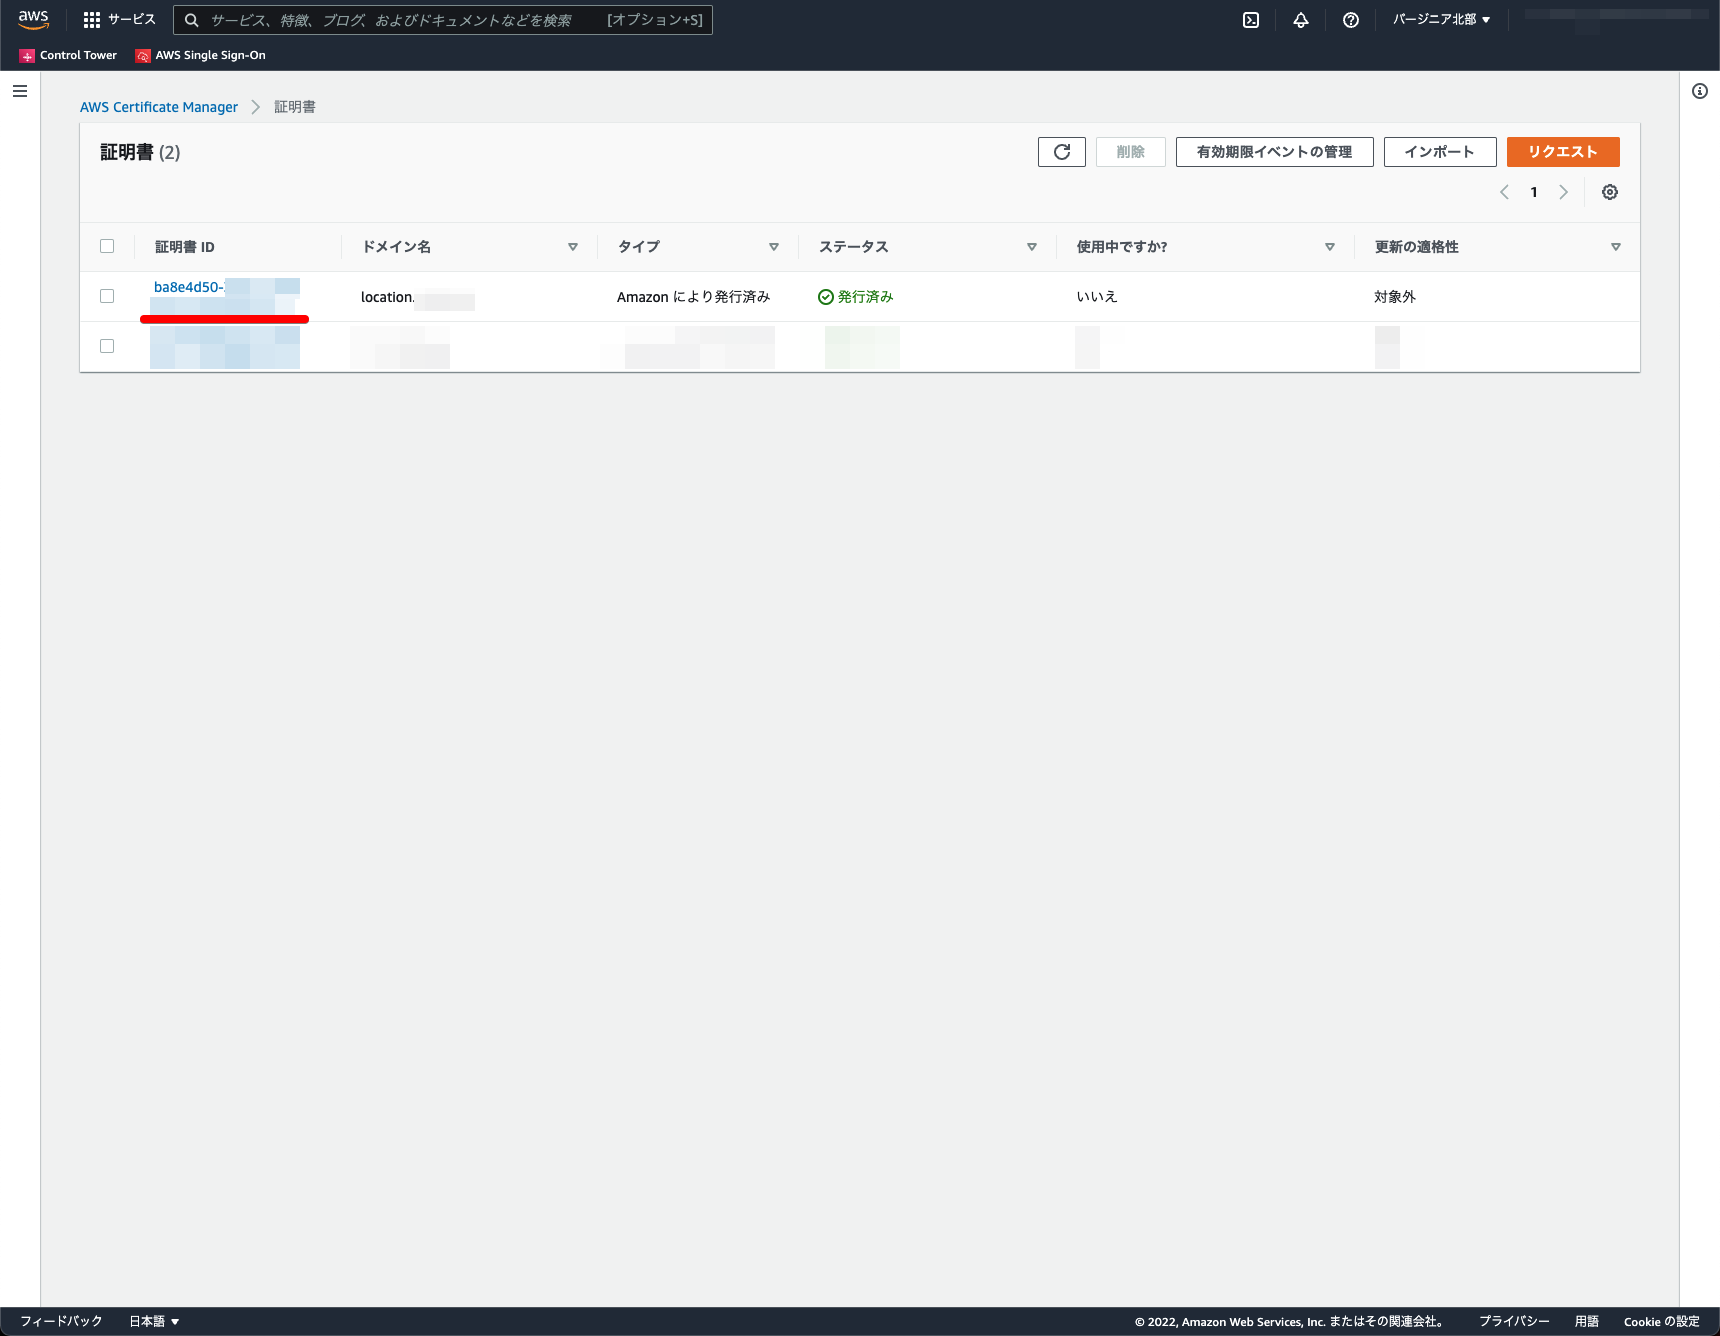Click the search magnifier icon

191,20
